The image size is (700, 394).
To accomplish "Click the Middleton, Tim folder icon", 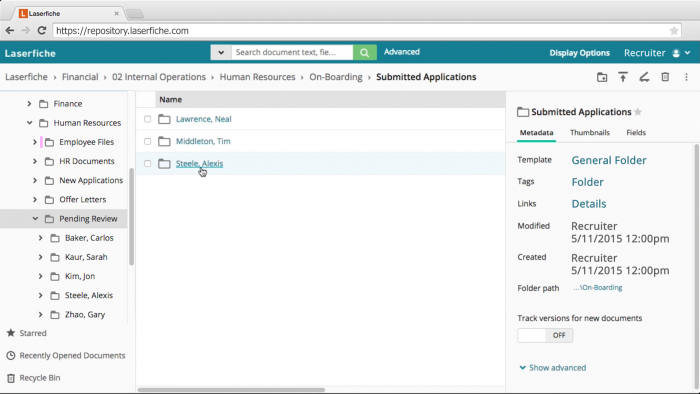I will click(x=164, y=141).
